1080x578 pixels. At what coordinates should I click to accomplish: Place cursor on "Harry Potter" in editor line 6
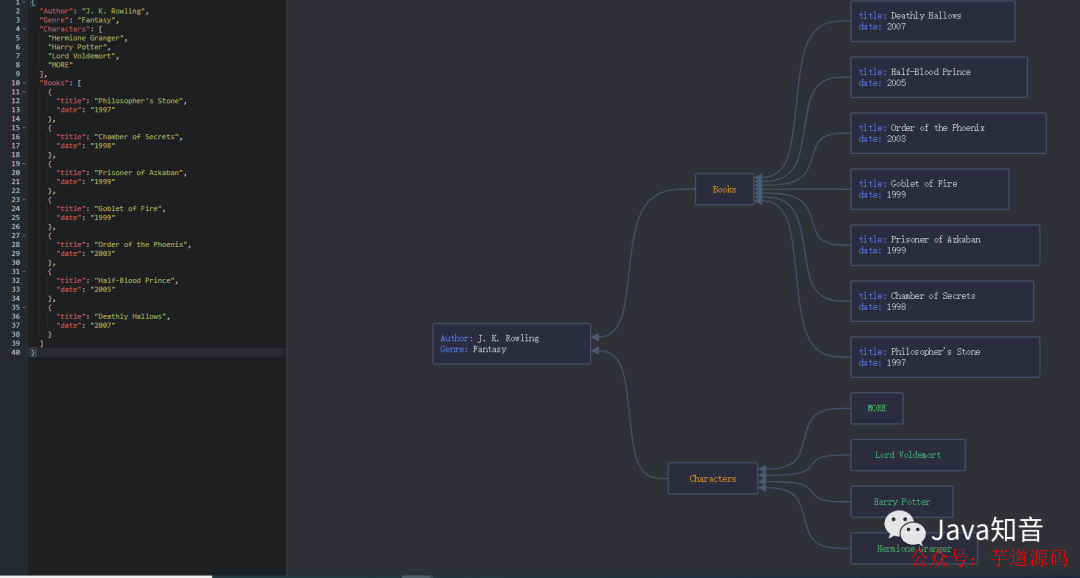[79, 47]
